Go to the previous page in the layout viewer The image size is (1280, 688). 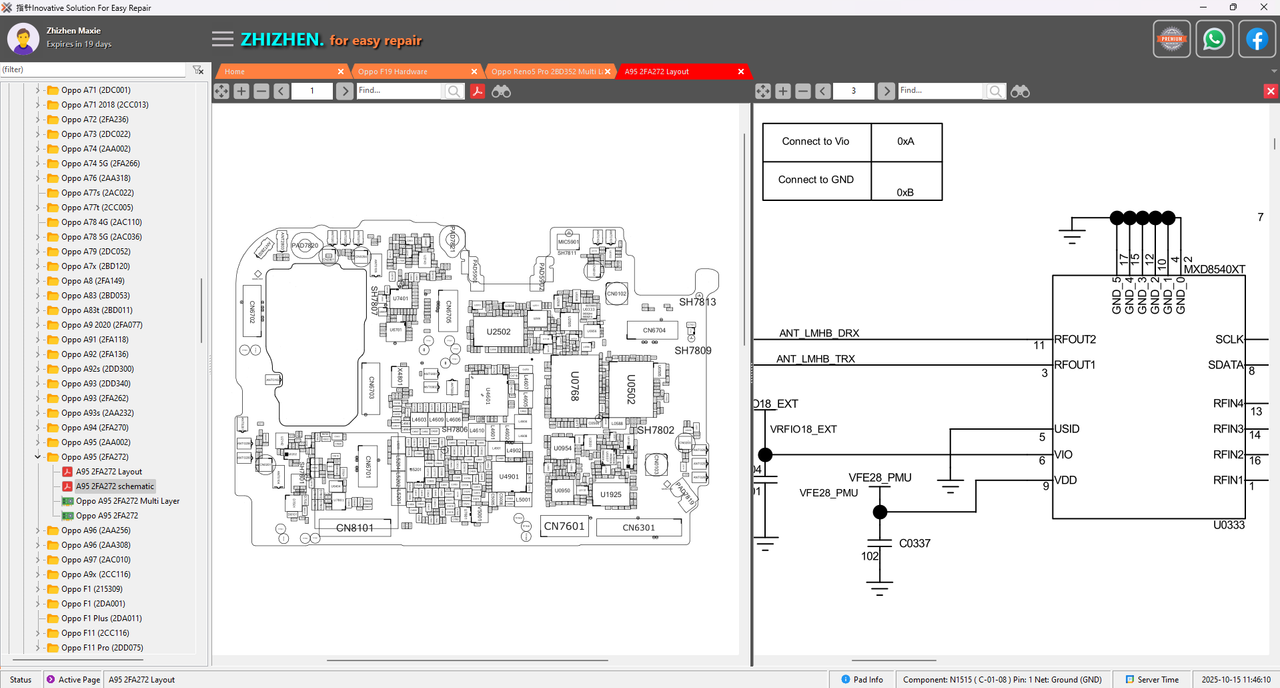tap(281, 91)
